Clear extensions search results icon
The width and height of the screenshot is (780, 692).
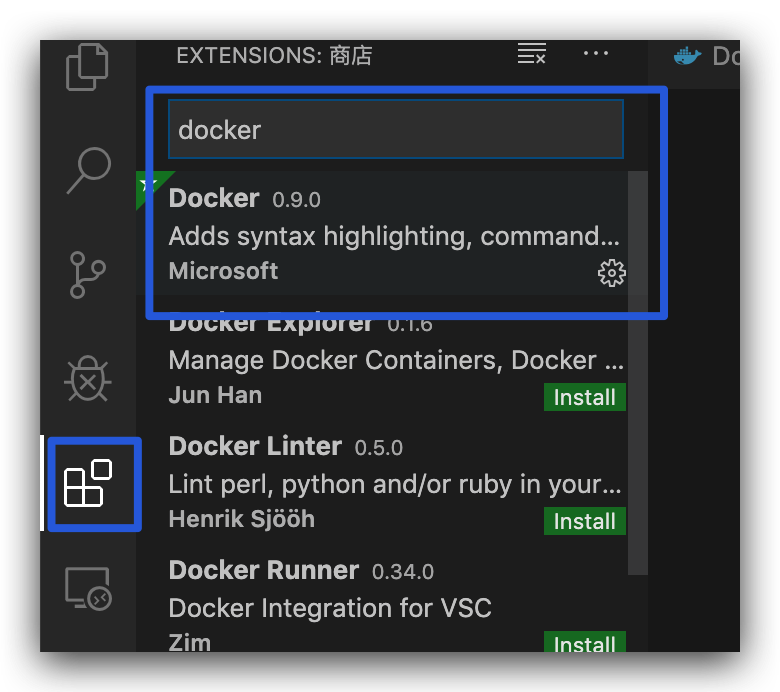tap(531, 55)
